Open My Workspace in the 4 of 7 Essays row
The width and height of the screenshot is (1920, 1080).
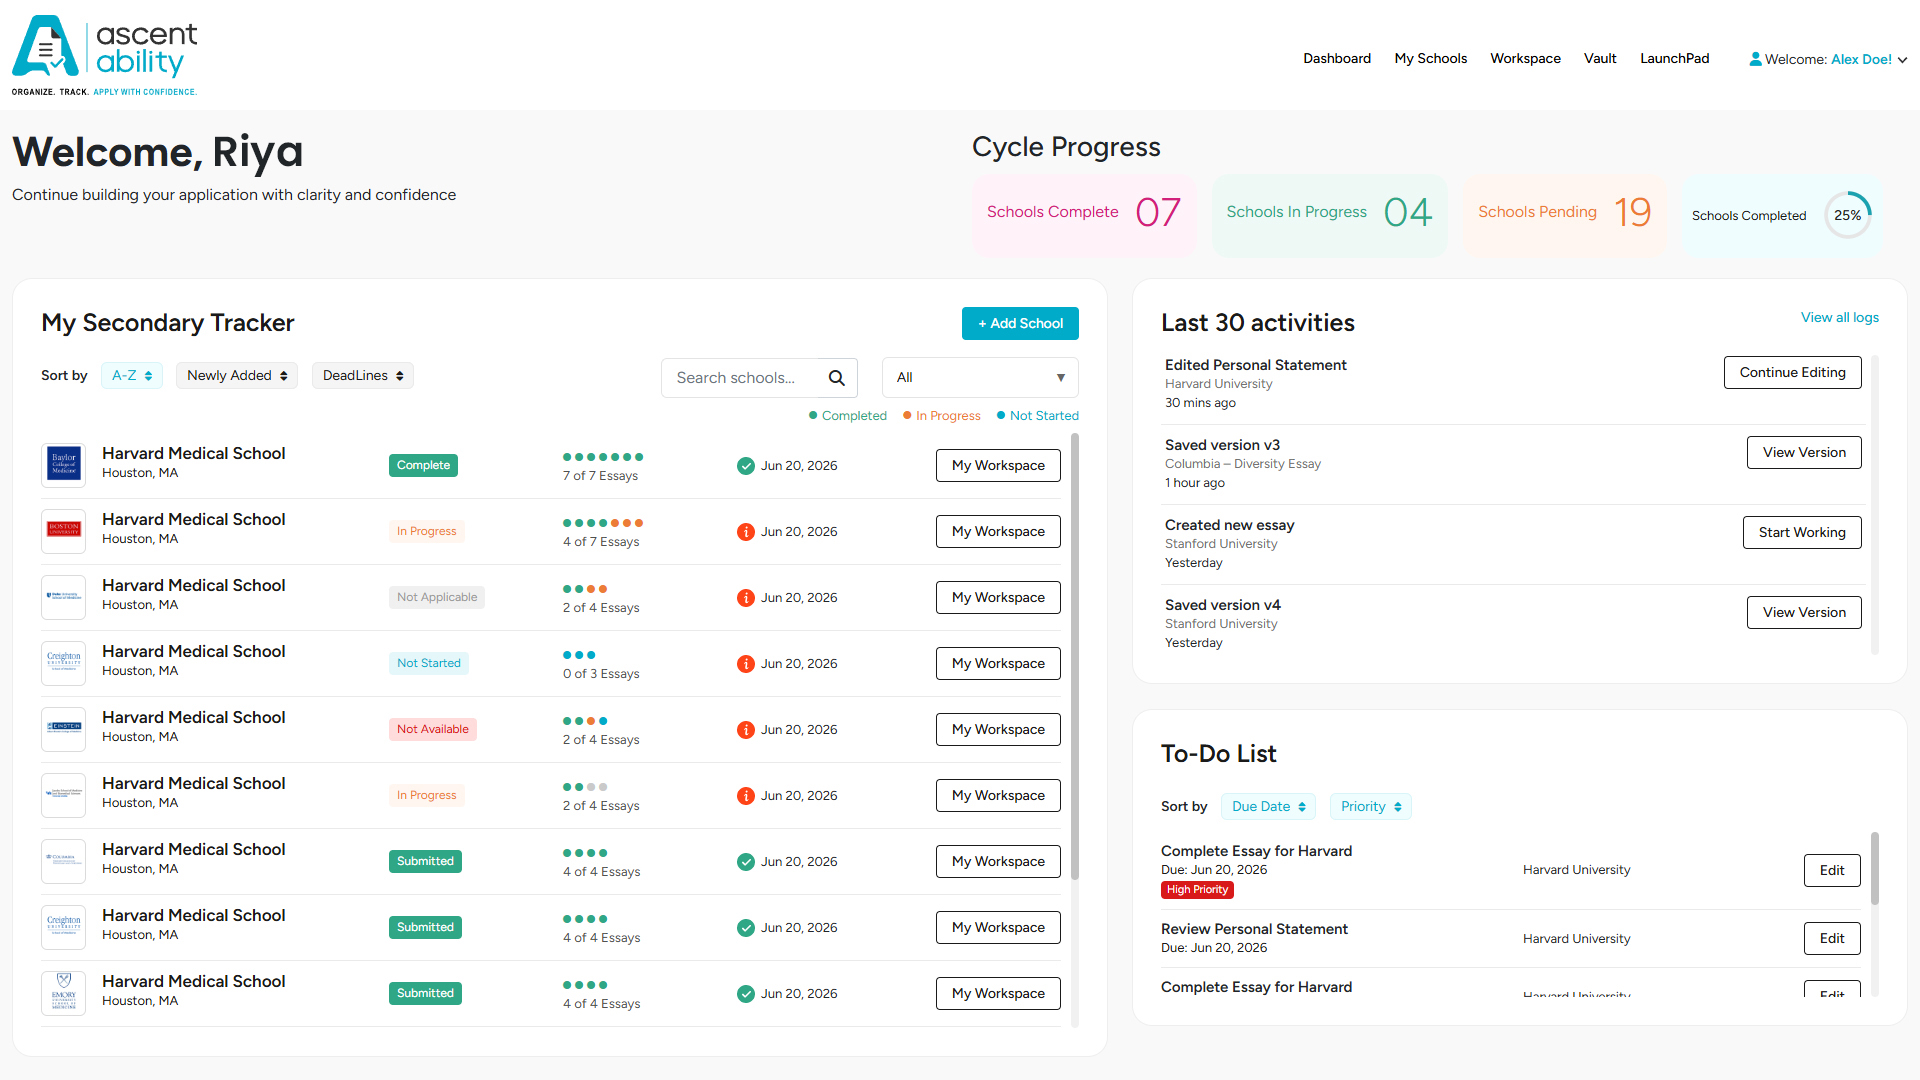998,531
